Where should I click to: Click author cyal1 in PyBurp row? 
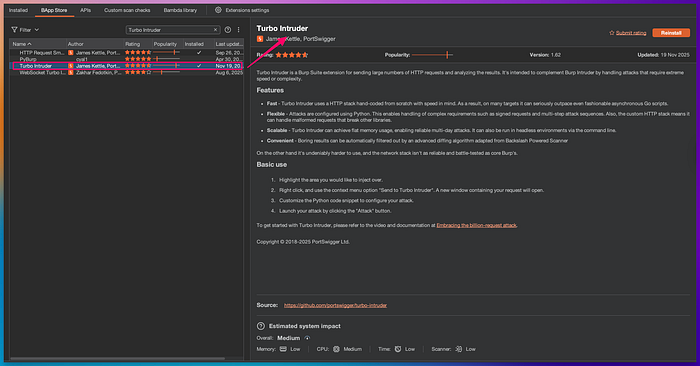[82, 59]
